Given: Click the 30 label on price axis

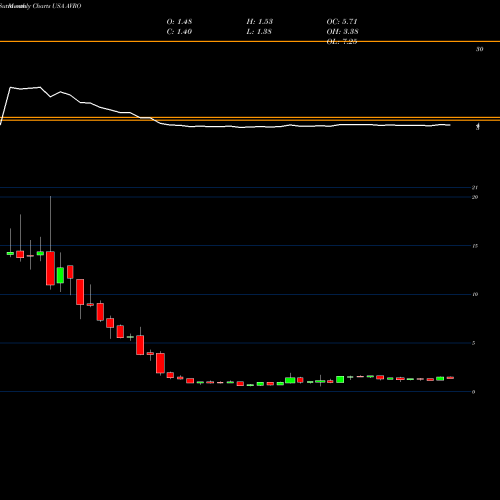Looking at the screenshot, I should tap(479, 49).
